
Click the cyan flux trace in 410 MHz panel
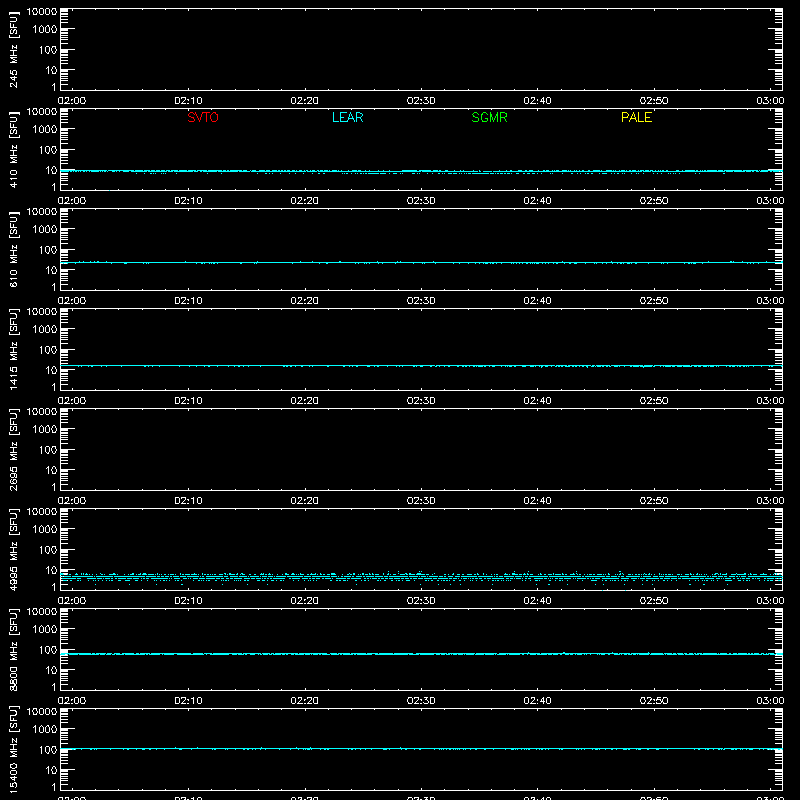[x=421, y=171]
